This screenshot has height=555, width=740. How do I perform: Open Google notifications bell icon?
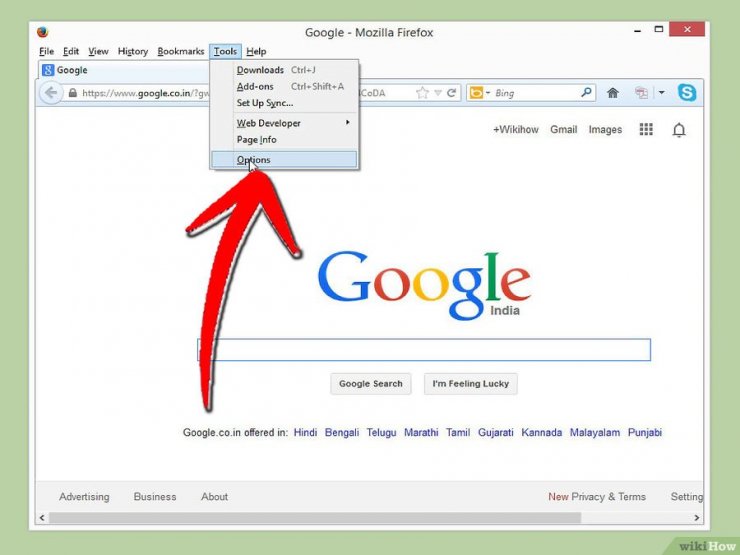tap(679, 130)
